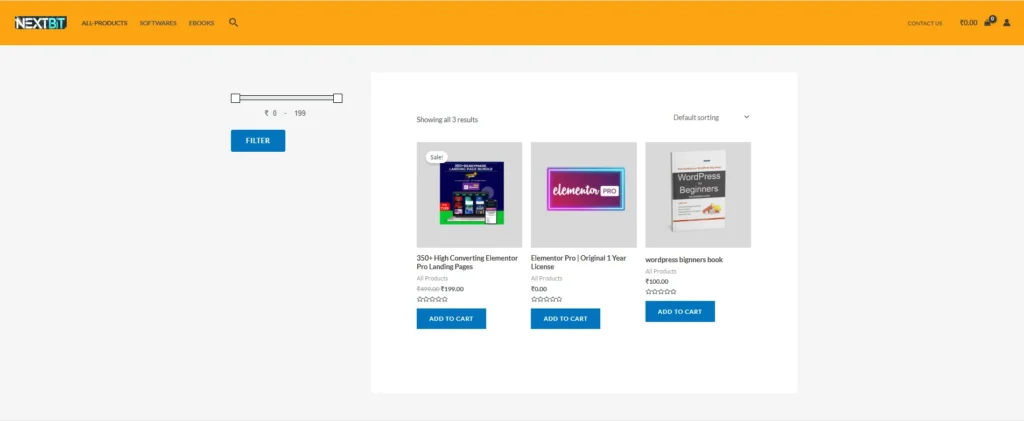Open wordpress biginners book title link
Screen dimensions: 1024x421
point(684,260)
